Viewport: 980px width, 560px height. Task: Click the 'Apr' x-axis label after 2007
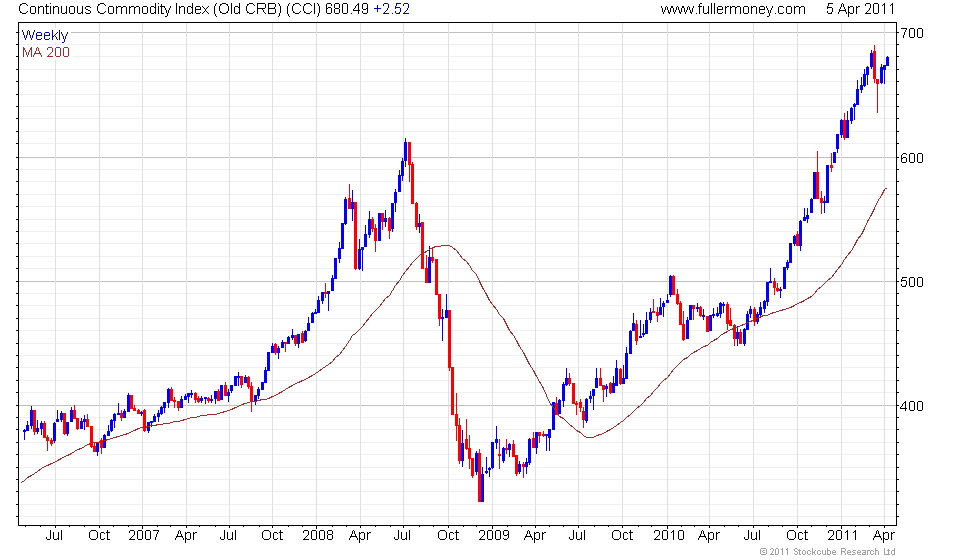coord(186,535)
